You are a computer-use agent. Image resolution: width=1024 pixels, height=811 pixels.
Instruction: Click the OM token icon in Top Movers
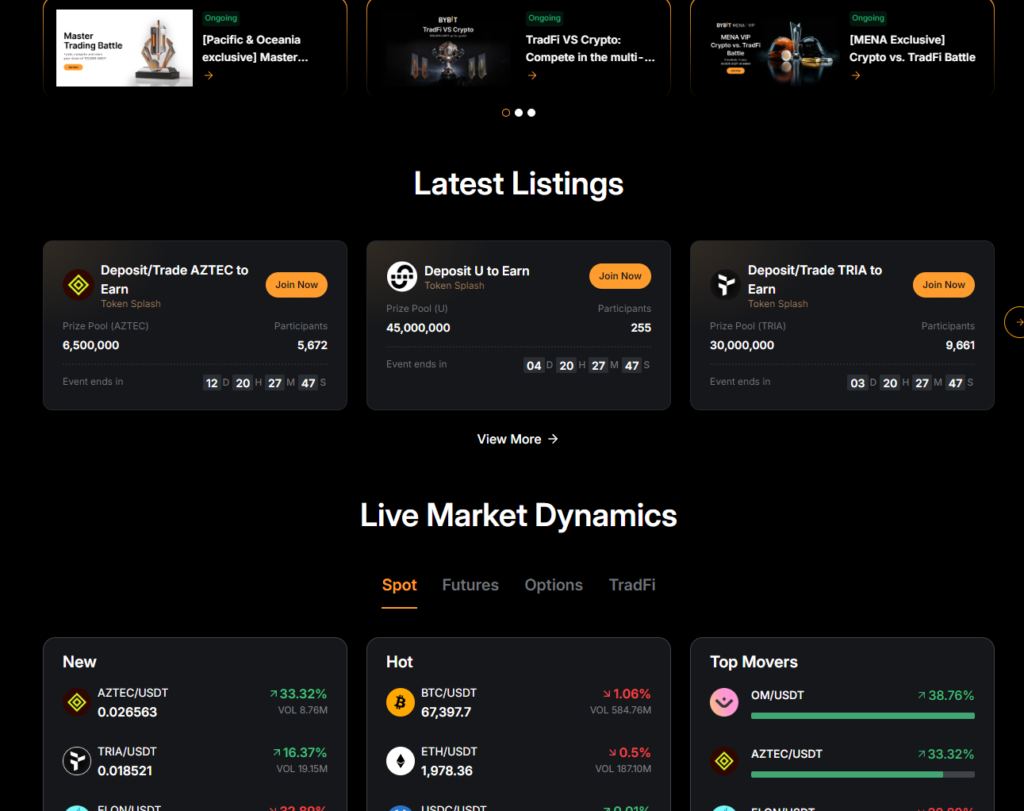click(724, 702)
